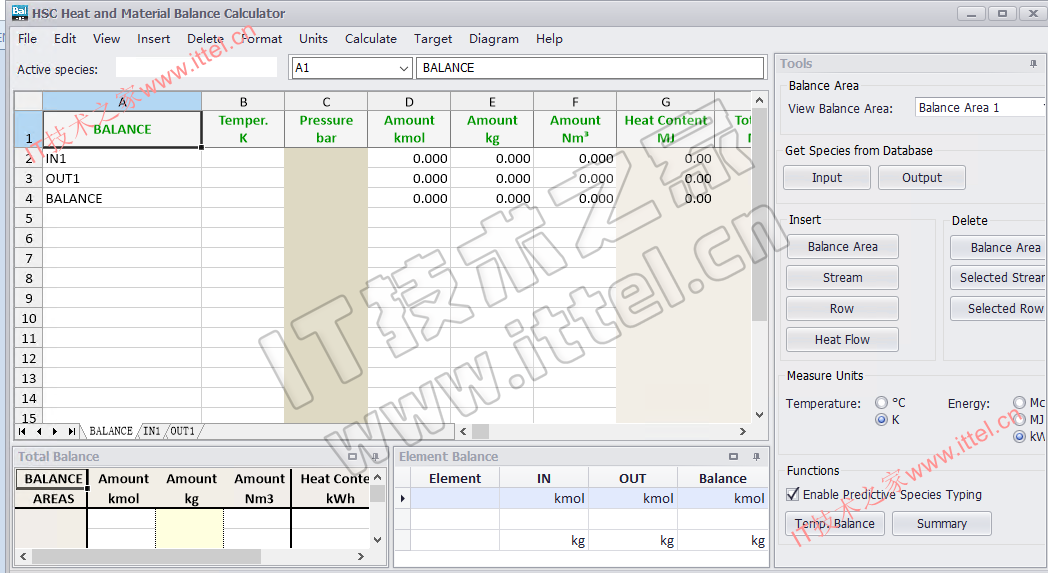Insert a Heat Flow
The height and width of the screenshot is (573, 1048).
pos(842,340)
